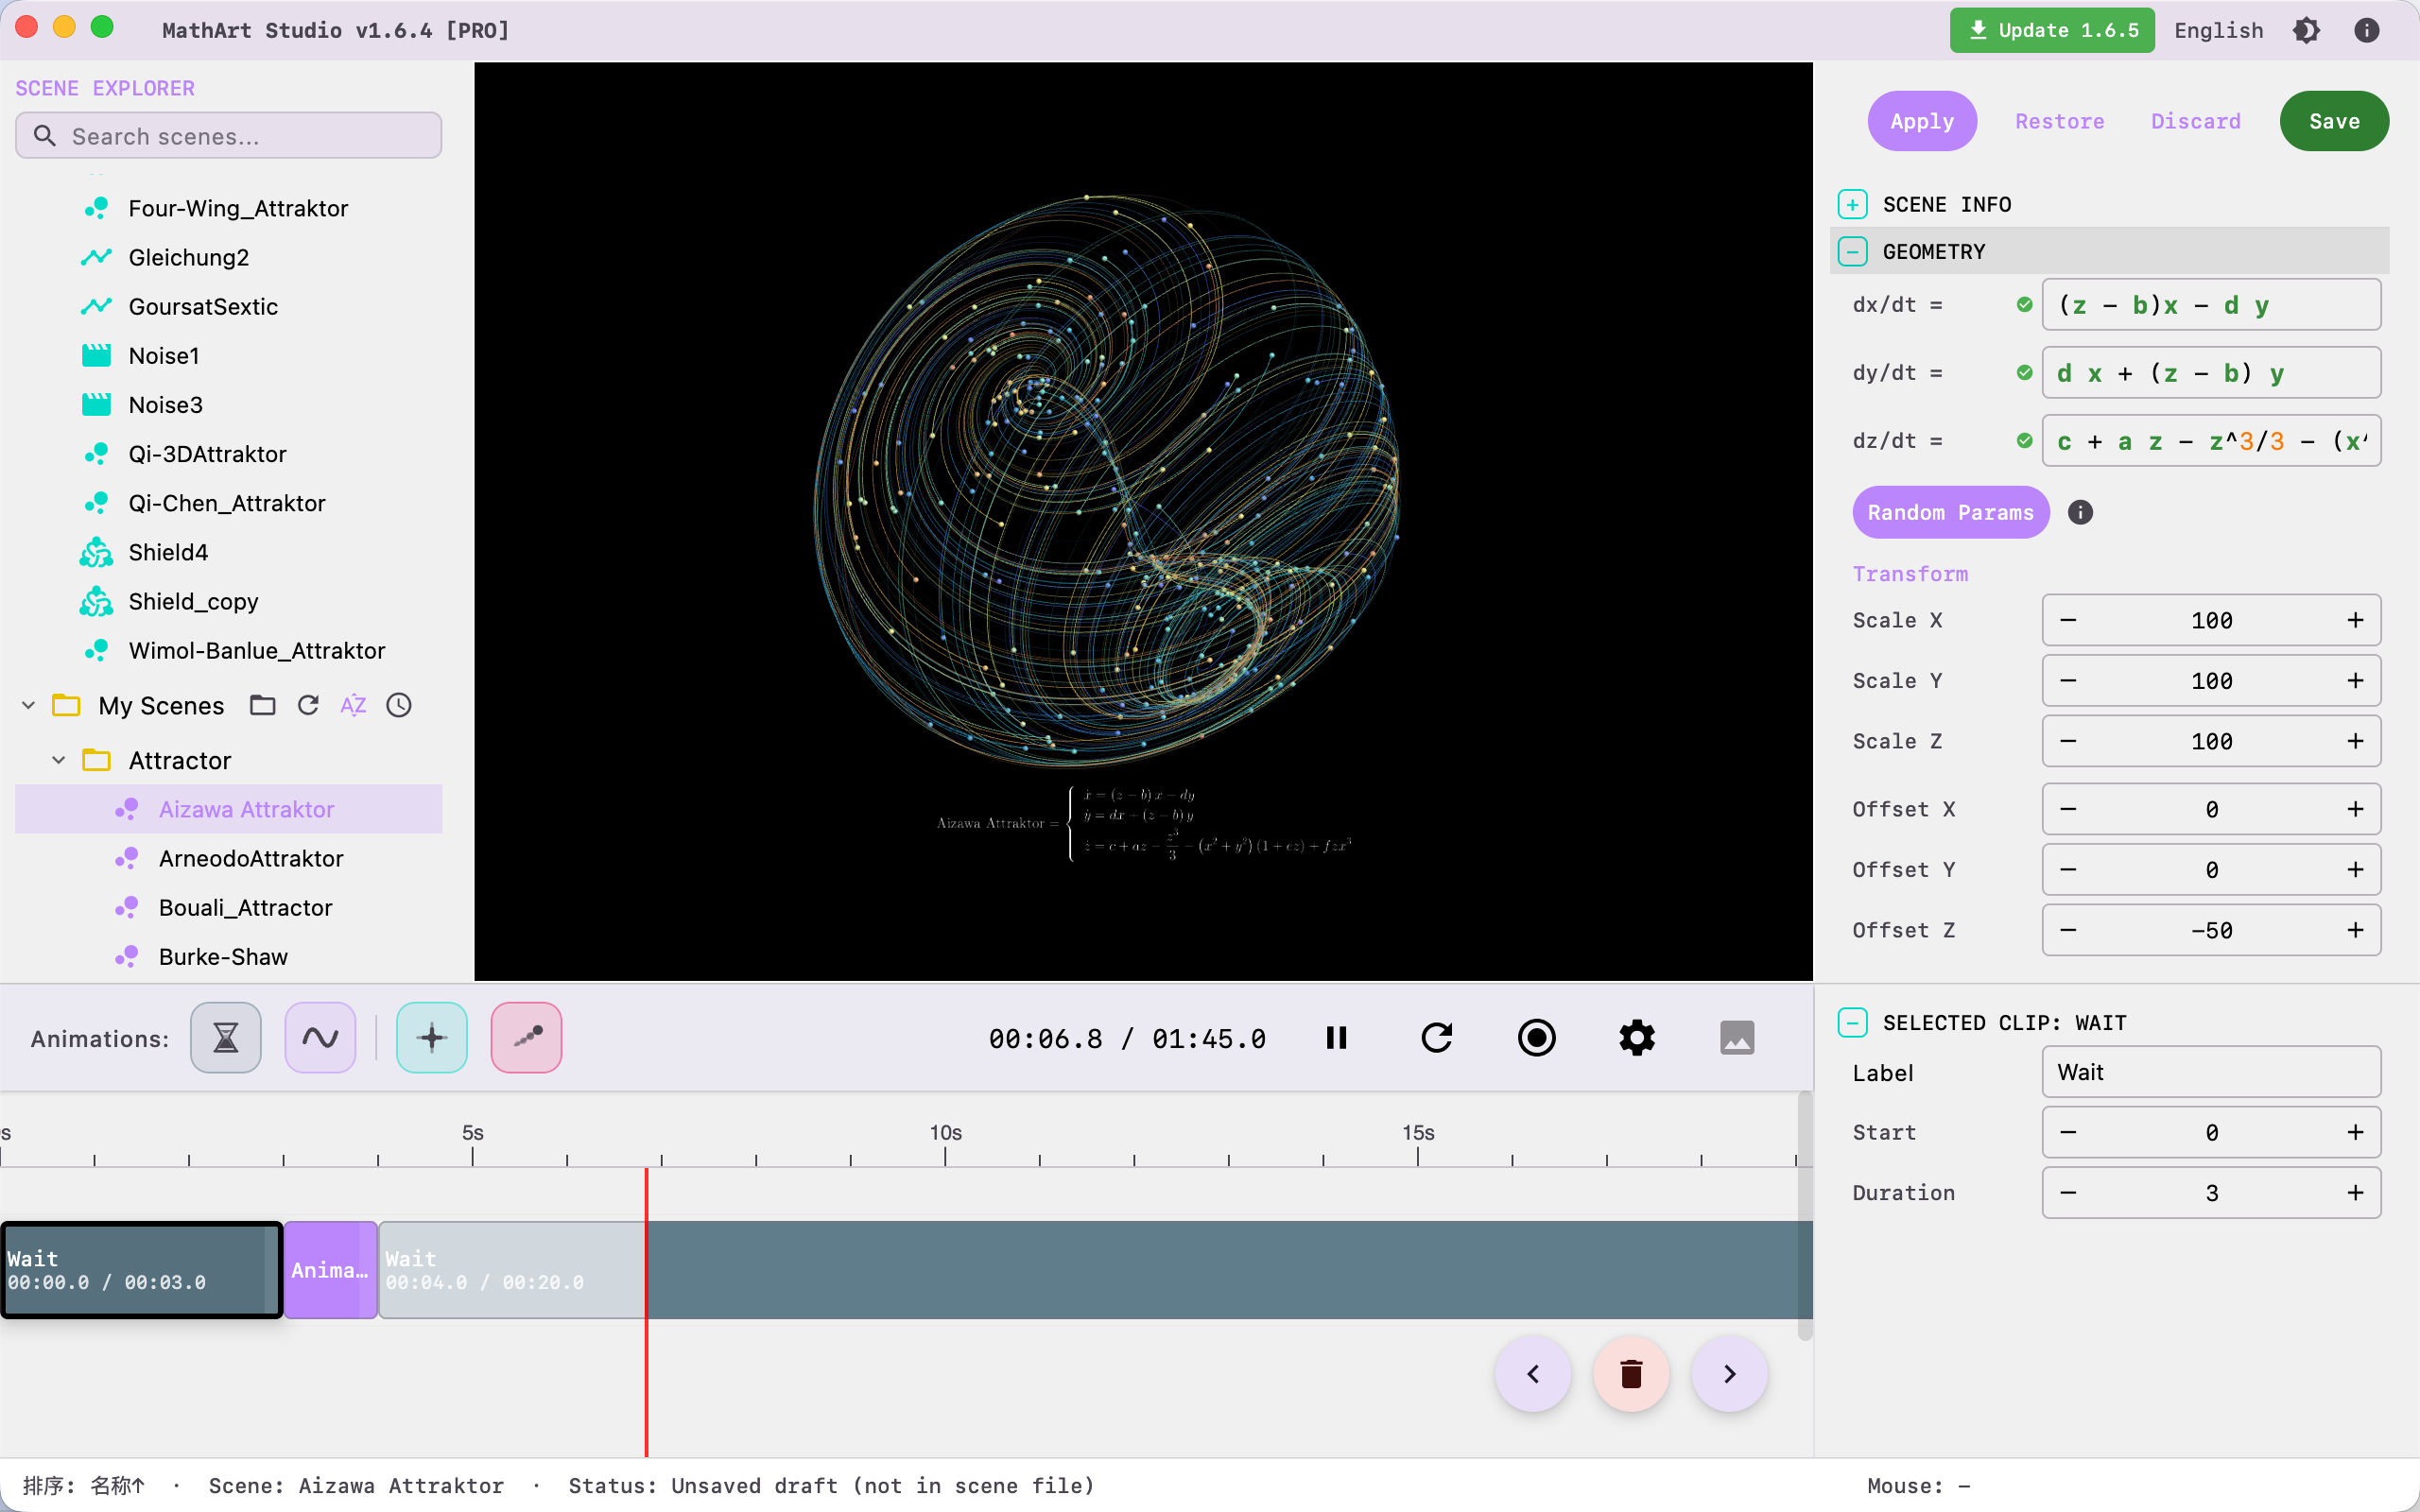Screen dimensions: 2420x1512
Task: Decrease Scale Y value
Action: (x=2068, y=681)
